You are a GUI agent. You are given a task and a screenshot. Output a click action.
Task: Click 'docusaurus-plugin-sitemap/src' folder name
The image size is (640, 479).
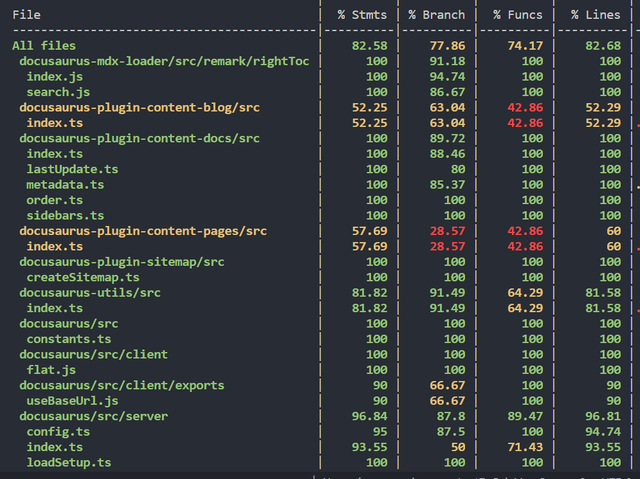click(x=122, y=262)
